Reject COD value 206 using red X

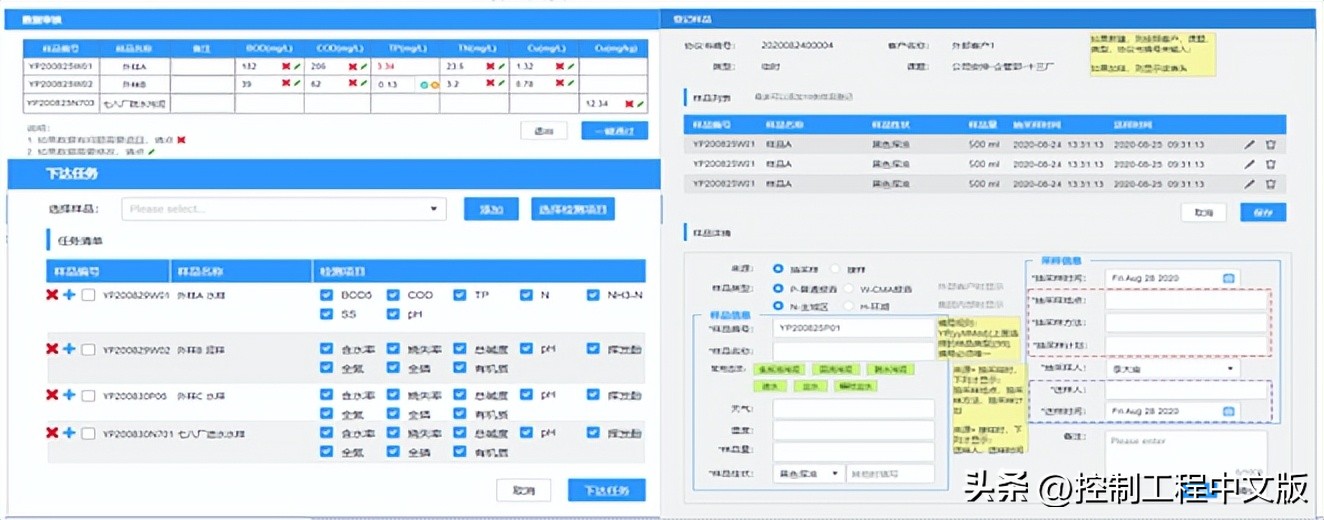351,66
